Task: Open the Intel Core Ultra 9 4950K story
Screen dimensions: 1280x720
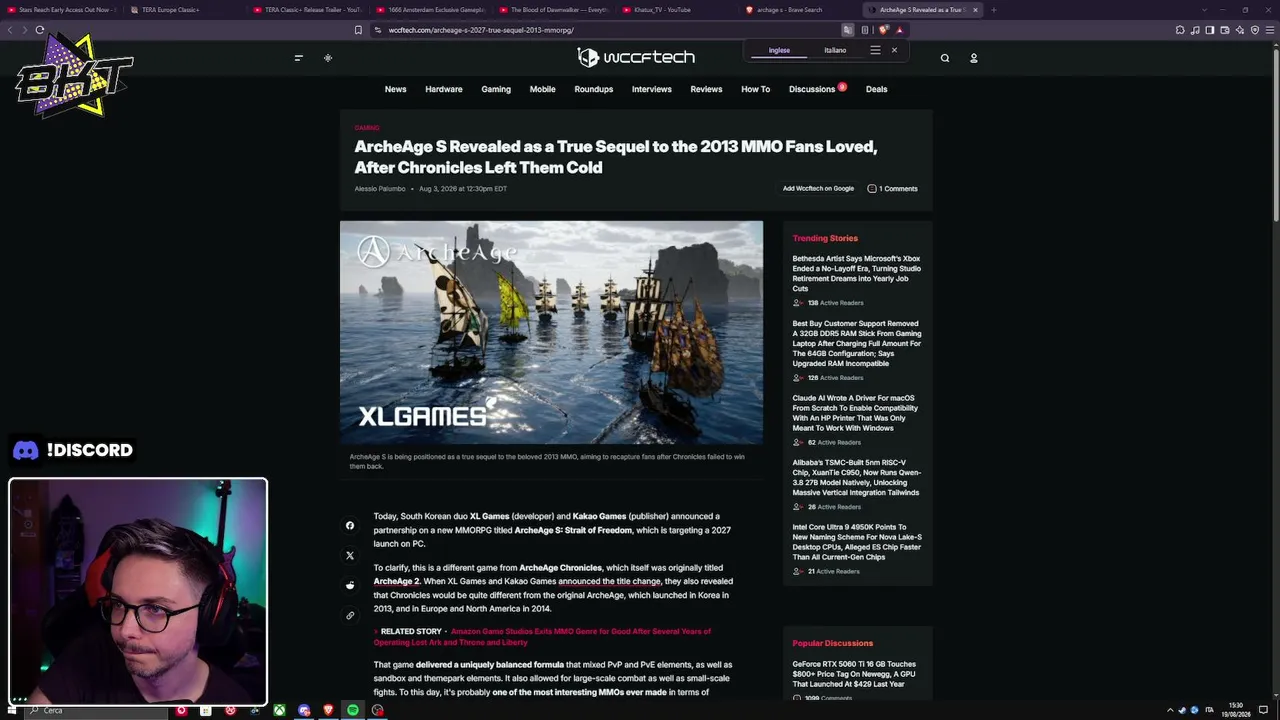Action: coord(857,542)
